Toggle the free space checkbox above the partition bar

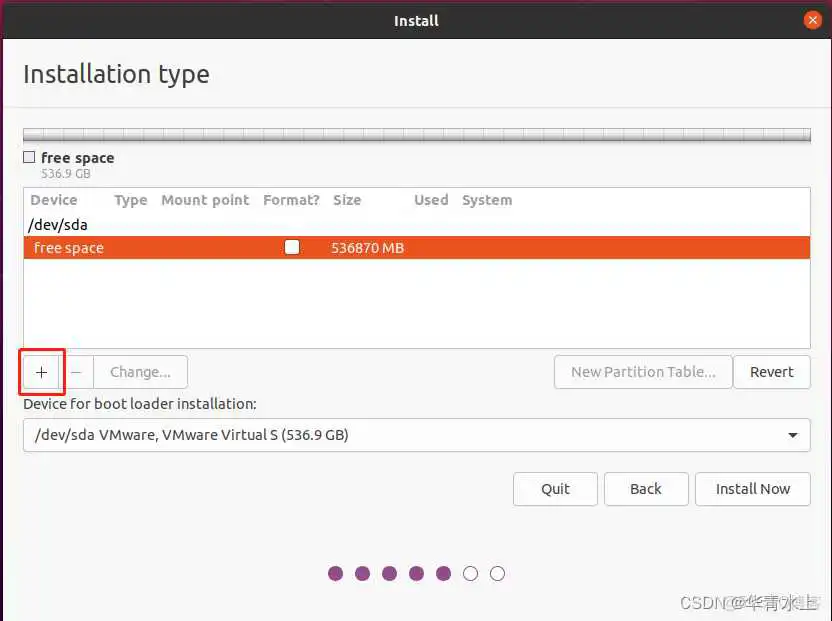tap(28, 157)
